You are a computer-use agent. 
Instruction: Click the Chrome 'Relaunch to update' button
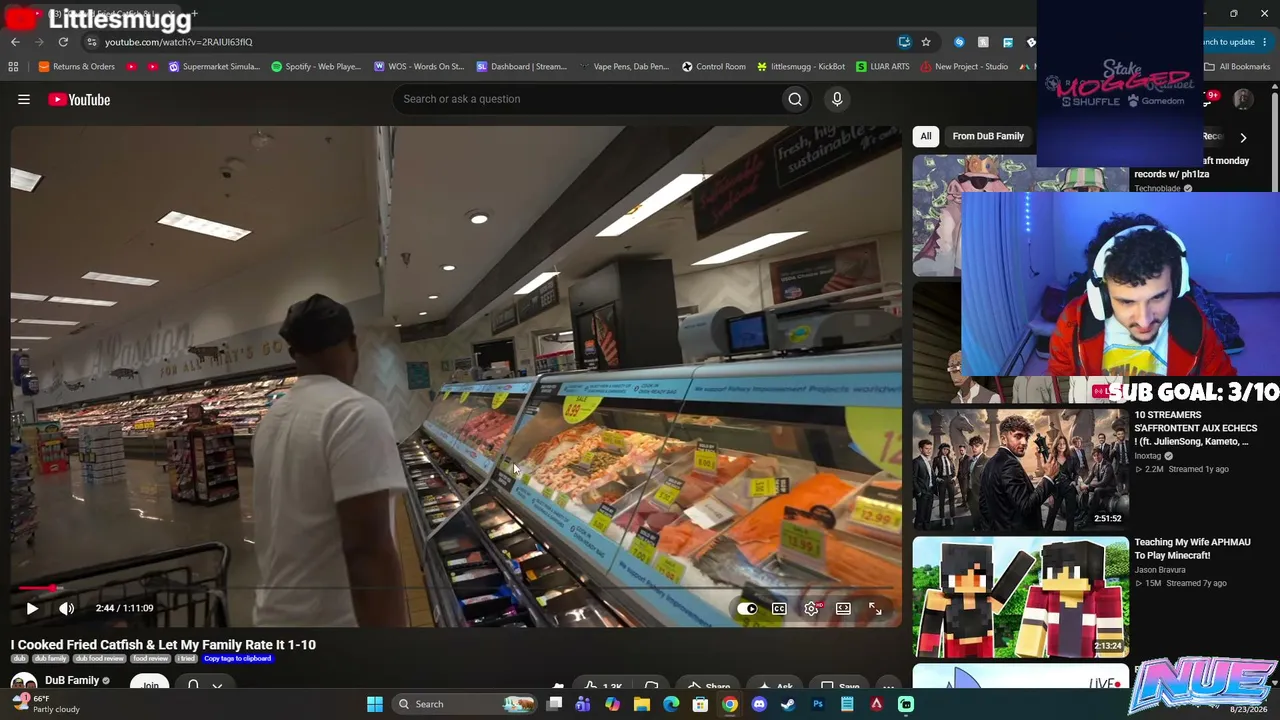tap(1230, 42)
